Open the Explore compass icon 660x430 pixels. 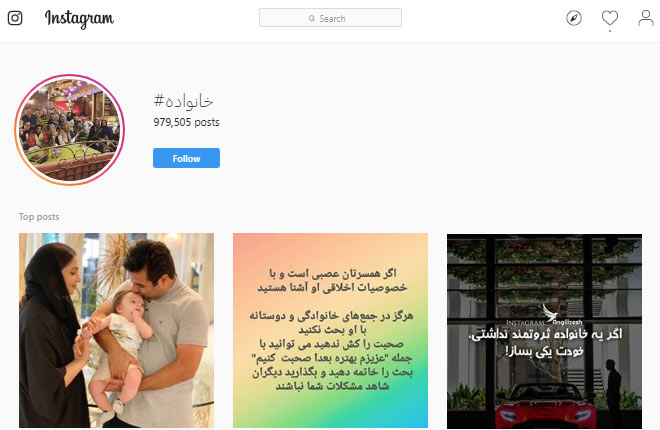tap(574, 18)
